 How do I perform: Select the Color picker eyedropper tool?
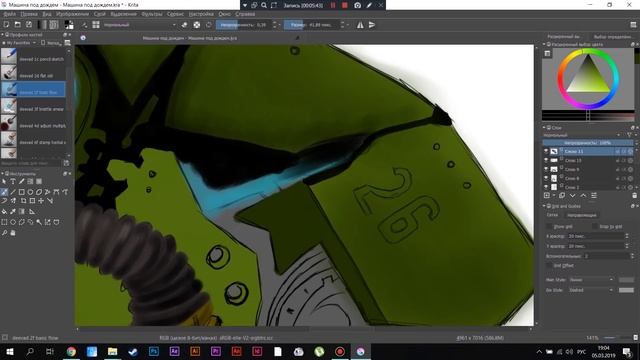[13, 211]
